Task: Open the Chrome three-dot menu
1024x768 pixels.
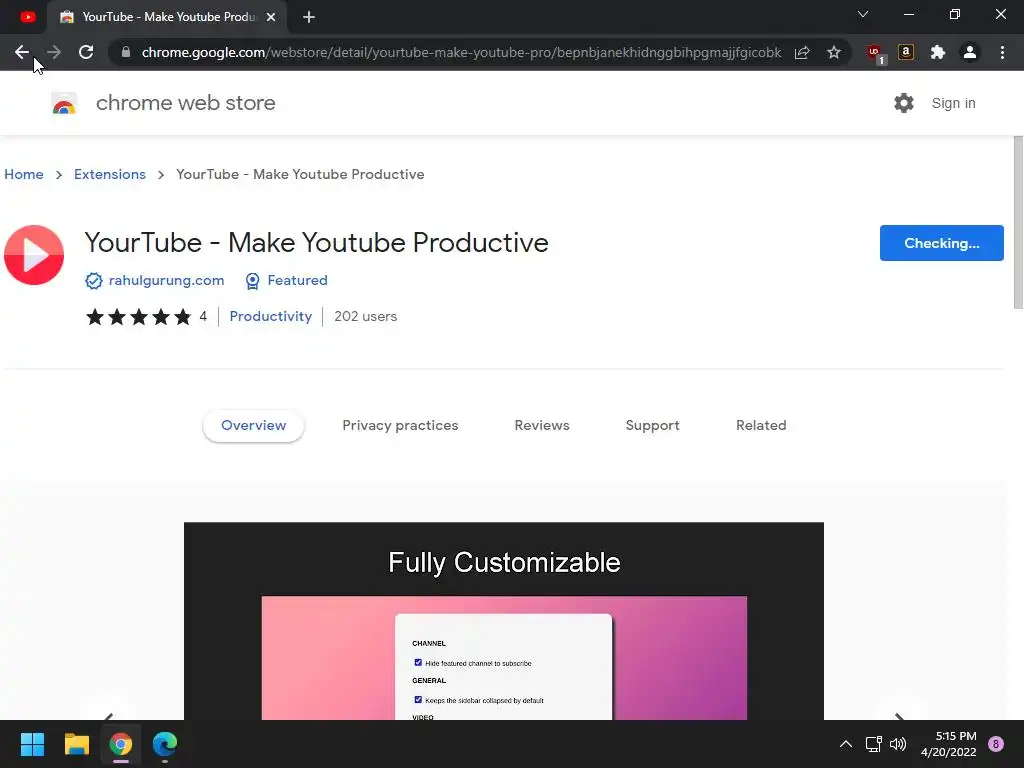Action: [x=1002, y=52]
